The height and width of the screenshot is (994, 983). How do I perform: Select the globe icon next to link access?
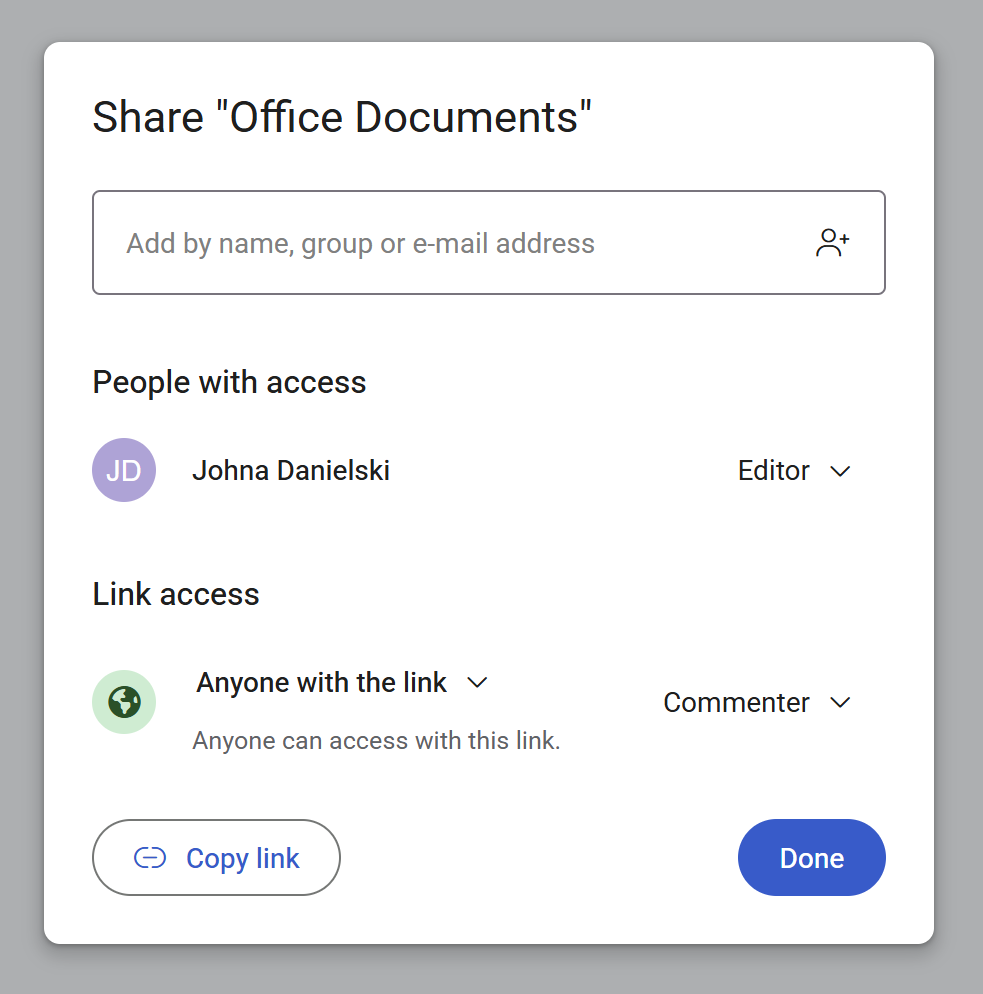124,702
